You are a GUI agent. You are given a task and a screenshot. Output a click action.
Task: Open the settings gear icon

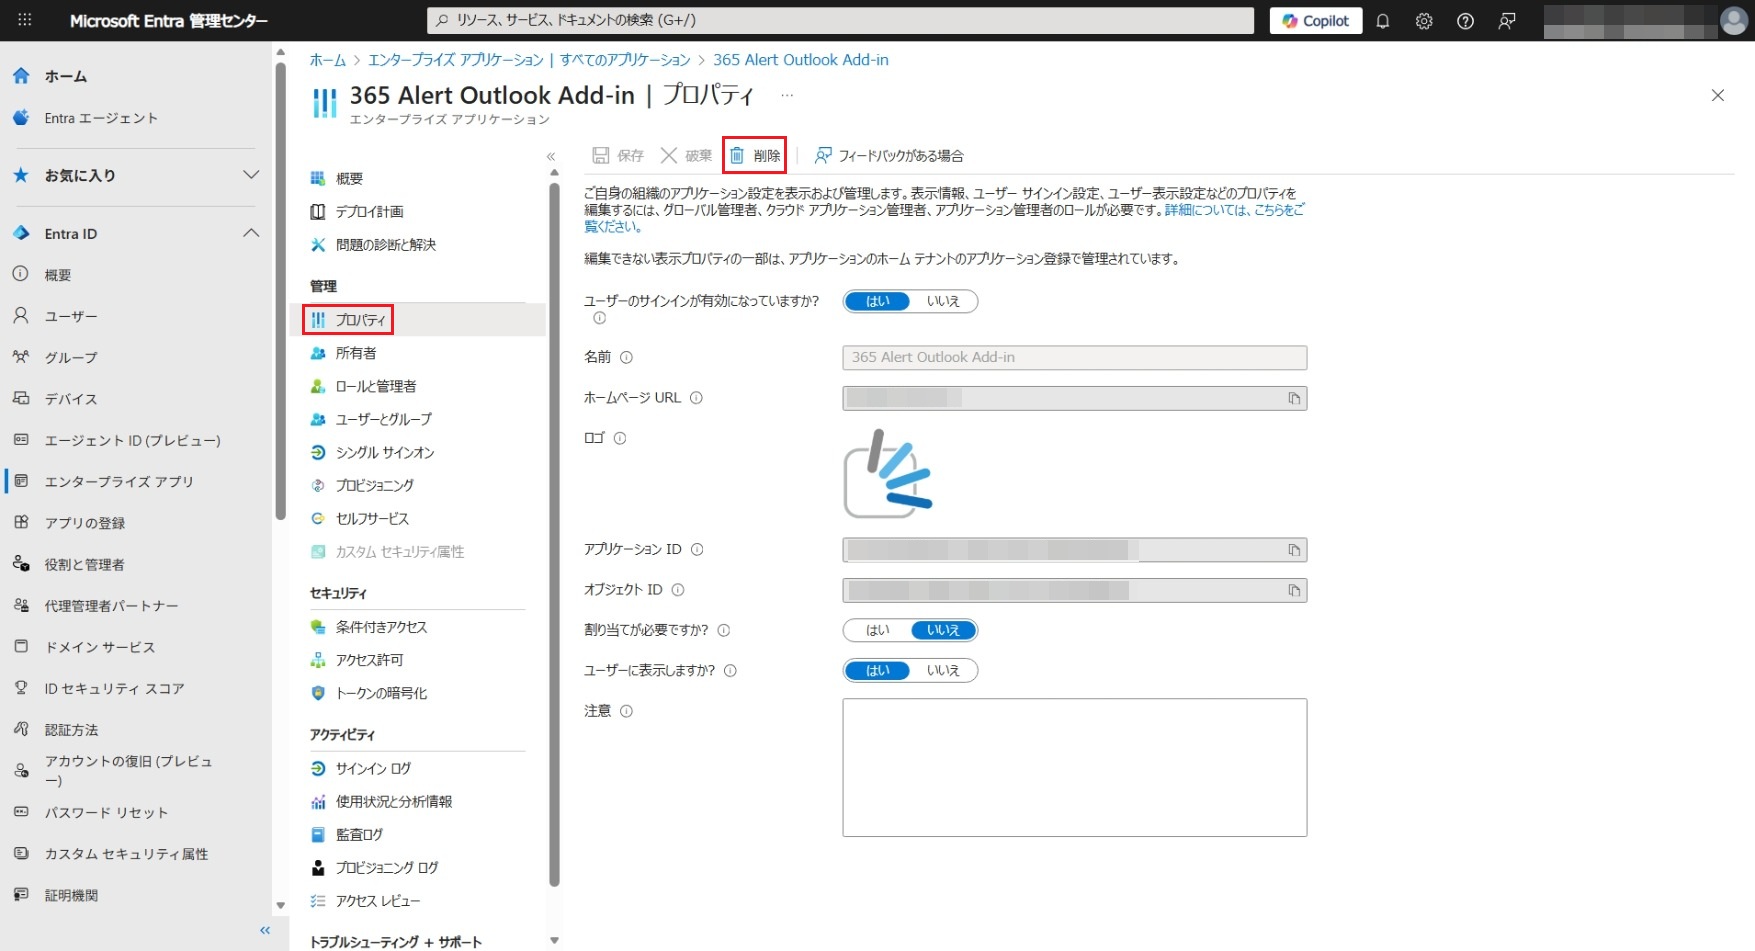1424,21
